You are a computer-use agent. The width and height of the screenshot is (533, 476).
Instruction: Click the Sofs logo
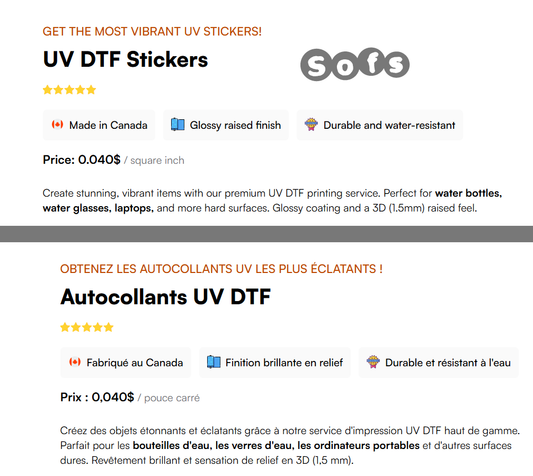(355, 64)
